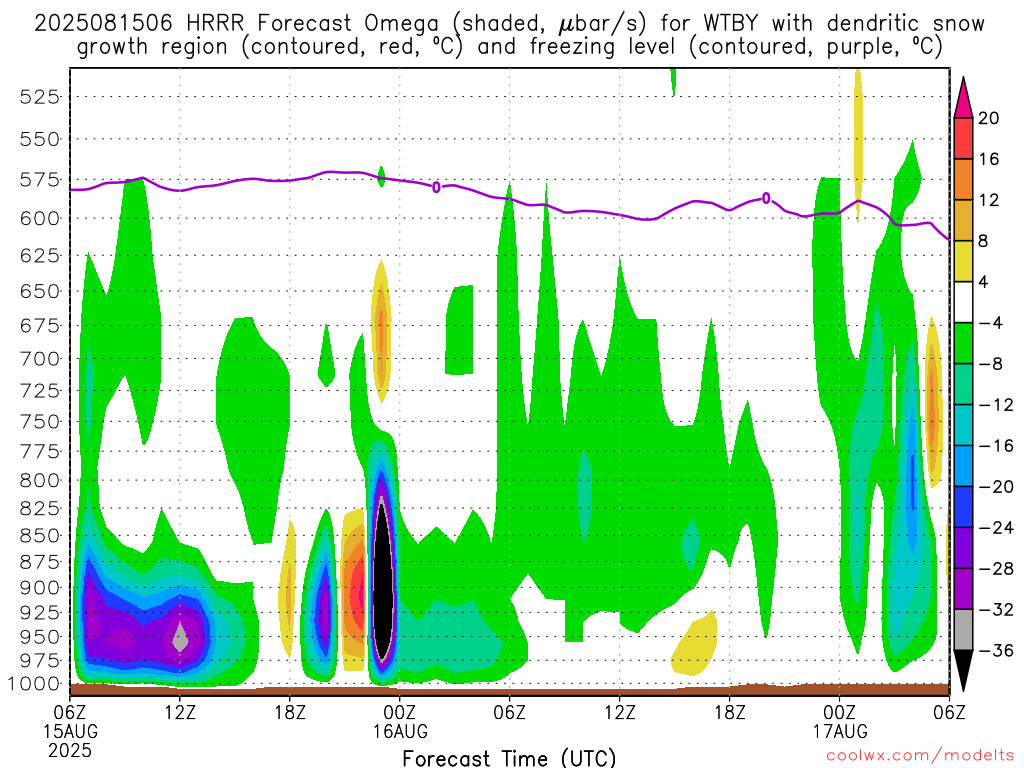Click the 575 pressure level label
The width and height of the screenshot is (1024, 768).
pos(40,180)
